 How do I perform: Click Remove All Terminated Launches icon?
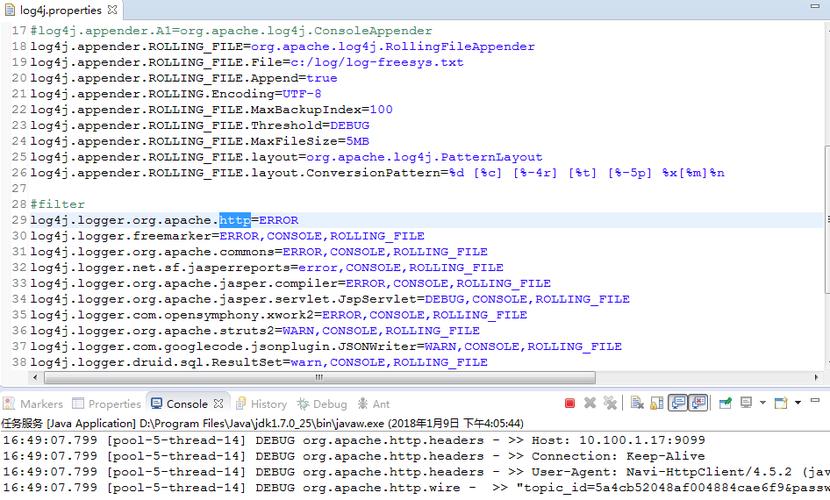(x=609, y=403)
